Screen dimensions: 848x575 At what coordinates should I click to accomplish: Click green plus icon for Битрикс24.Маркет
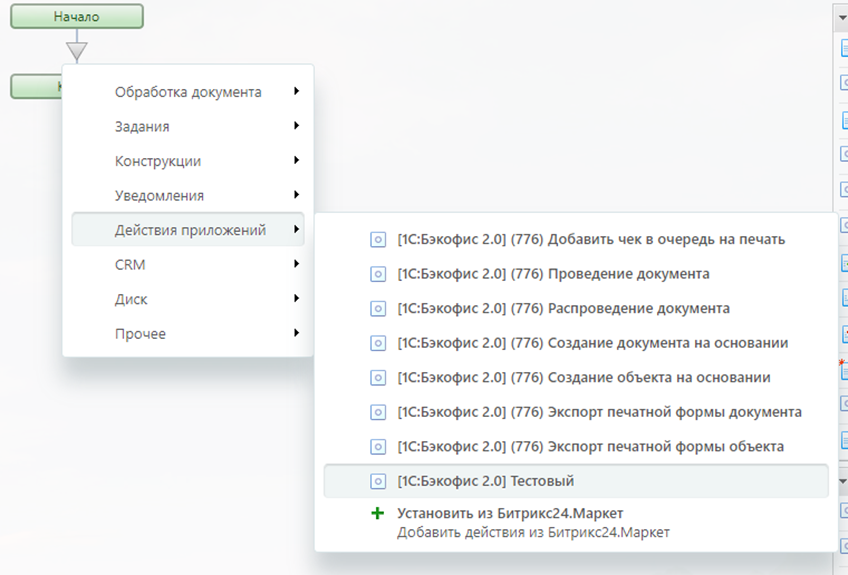pyautogui.click(x=377, y=514)
